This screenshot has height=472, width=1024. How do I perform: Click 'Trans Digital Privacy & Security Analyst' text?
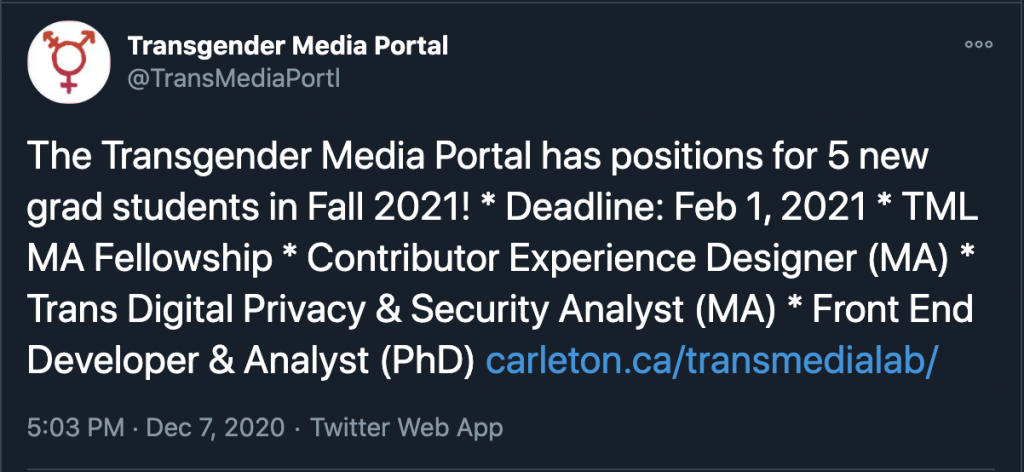coord(354,309)
